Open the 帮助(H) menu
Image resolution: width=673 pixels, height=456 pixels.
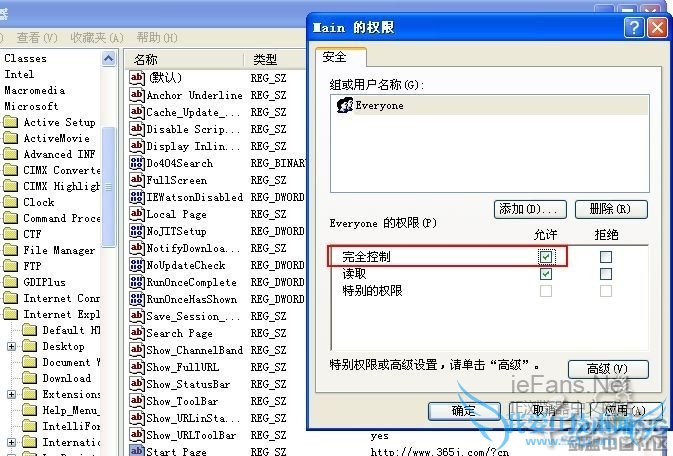click(157, 38)
